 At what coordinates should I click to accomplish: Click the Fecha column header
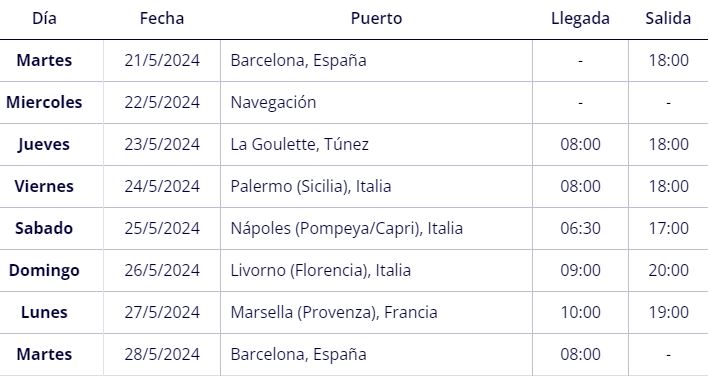(x=162, y=19)
